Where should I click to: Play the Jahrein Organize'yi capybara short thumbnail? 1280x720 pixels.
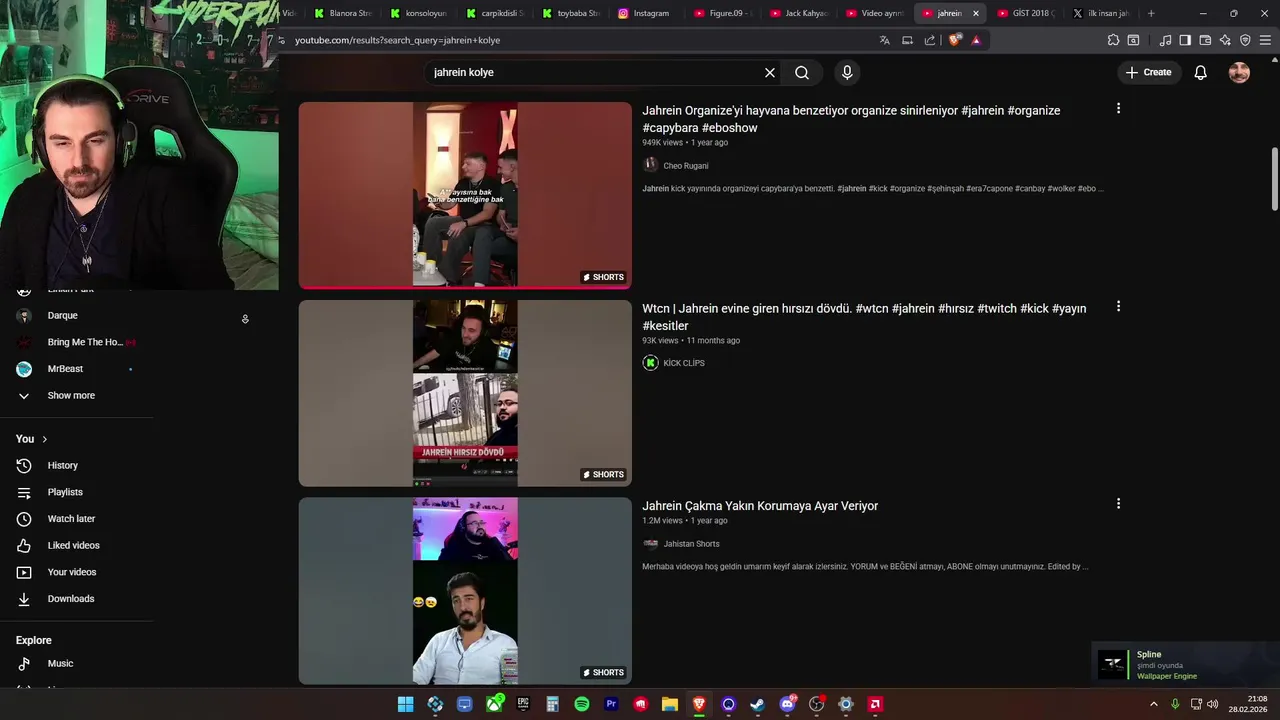coord(465,195)
